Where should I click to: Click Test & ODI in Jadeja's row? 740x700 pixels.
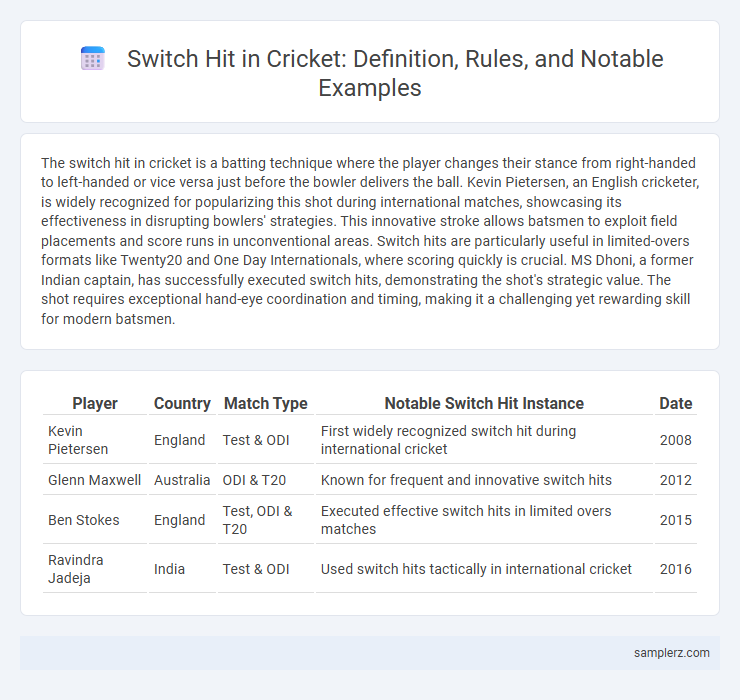266,569
